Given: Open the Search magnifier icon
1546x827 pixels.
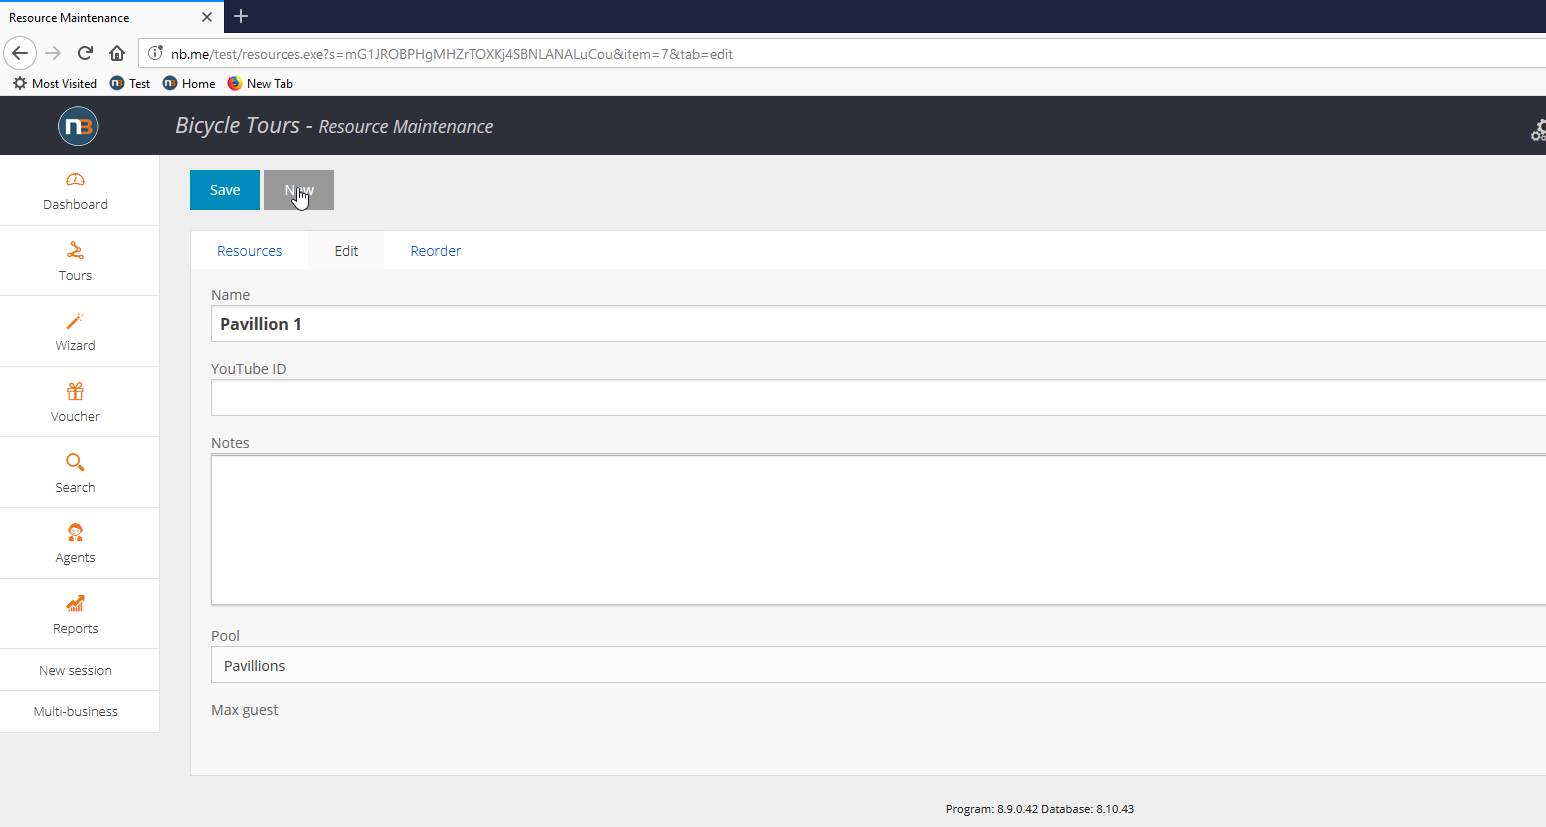Looking at the screenshot, I should click(75, 462).
